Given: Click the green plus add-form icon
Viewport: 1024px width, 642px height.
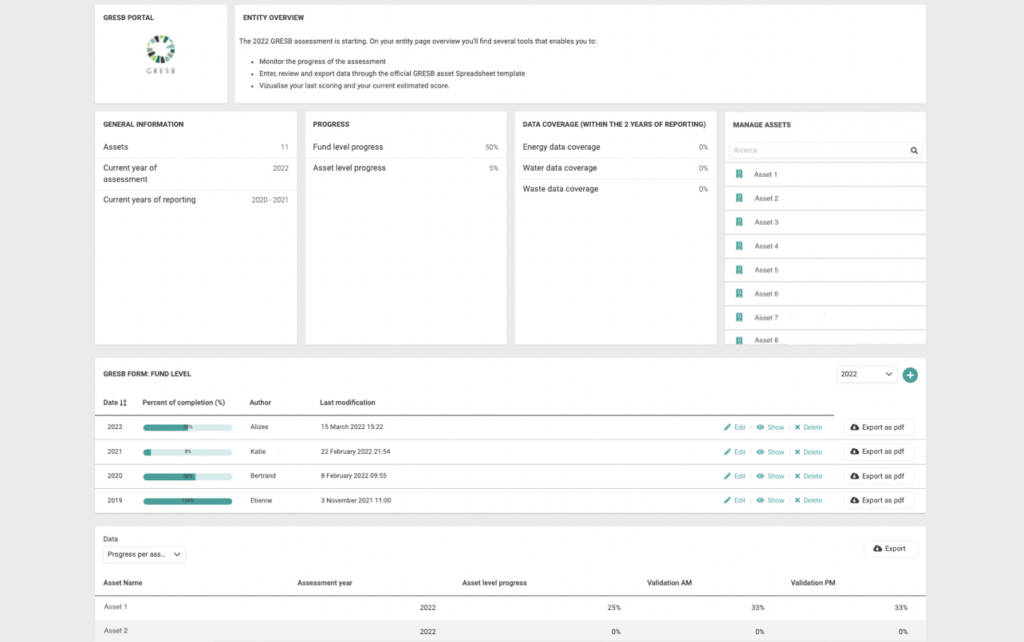Looking at the screenshot, I should (910, 375).
